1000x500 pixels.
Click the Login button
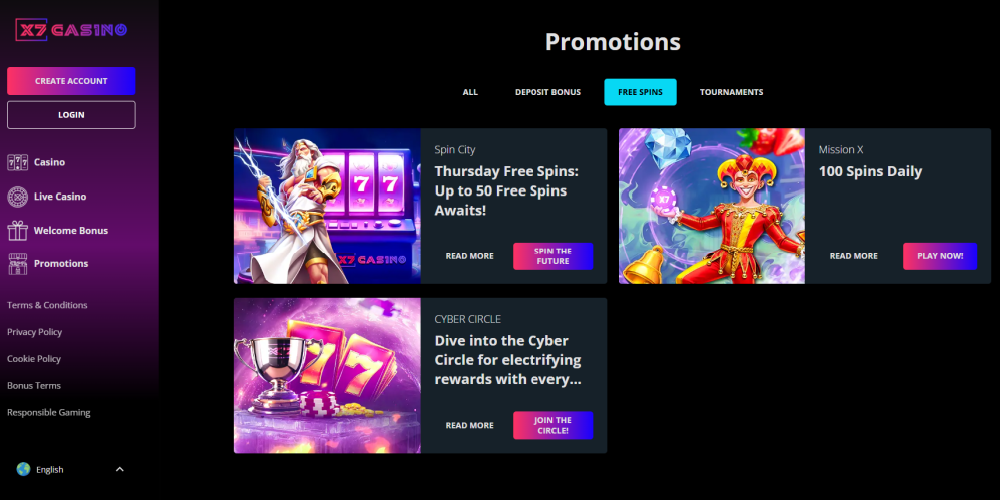tap(71, 115)
